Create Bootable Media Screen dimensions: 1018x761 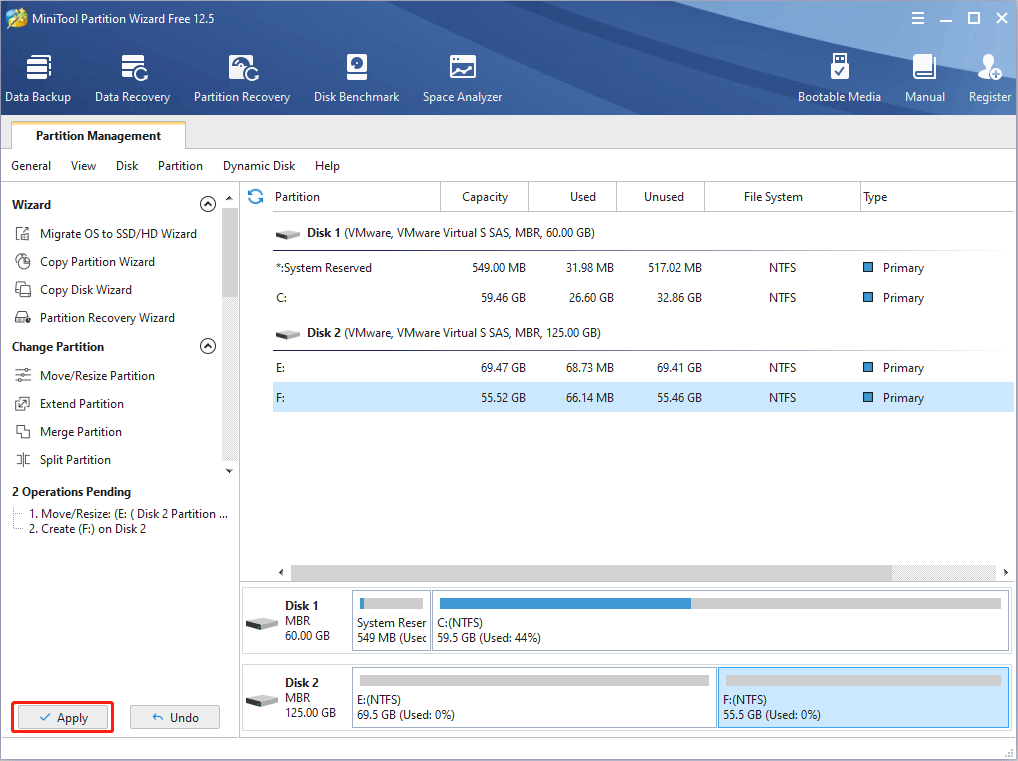tap(839, 79)
